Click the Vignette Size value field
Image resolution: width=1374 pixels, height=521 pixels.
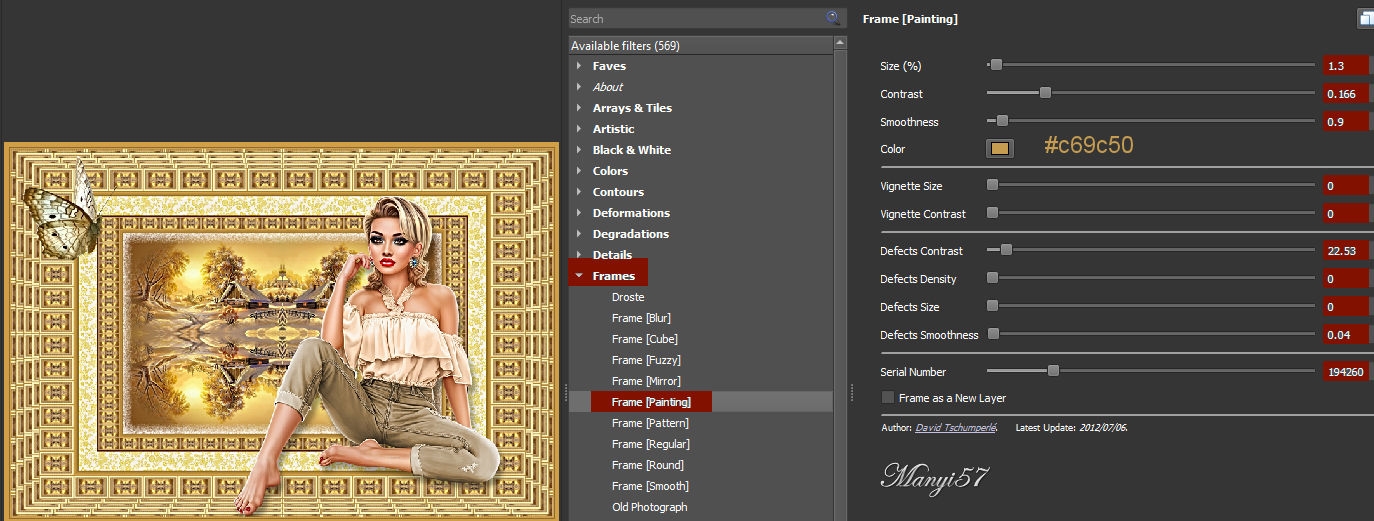point(1345,186)
